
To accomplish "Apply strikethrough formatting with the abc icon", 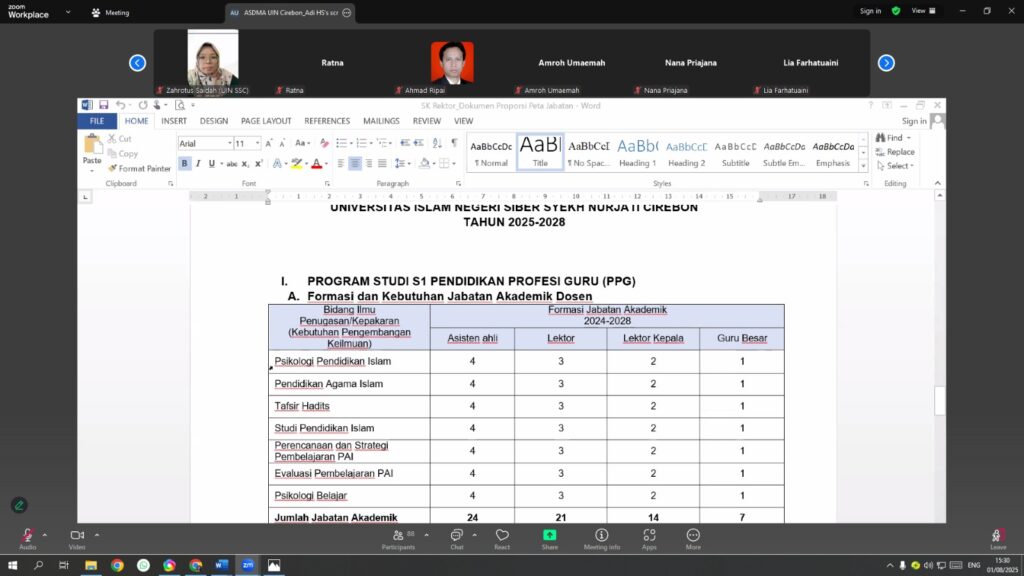I will (x=231, y=164).
